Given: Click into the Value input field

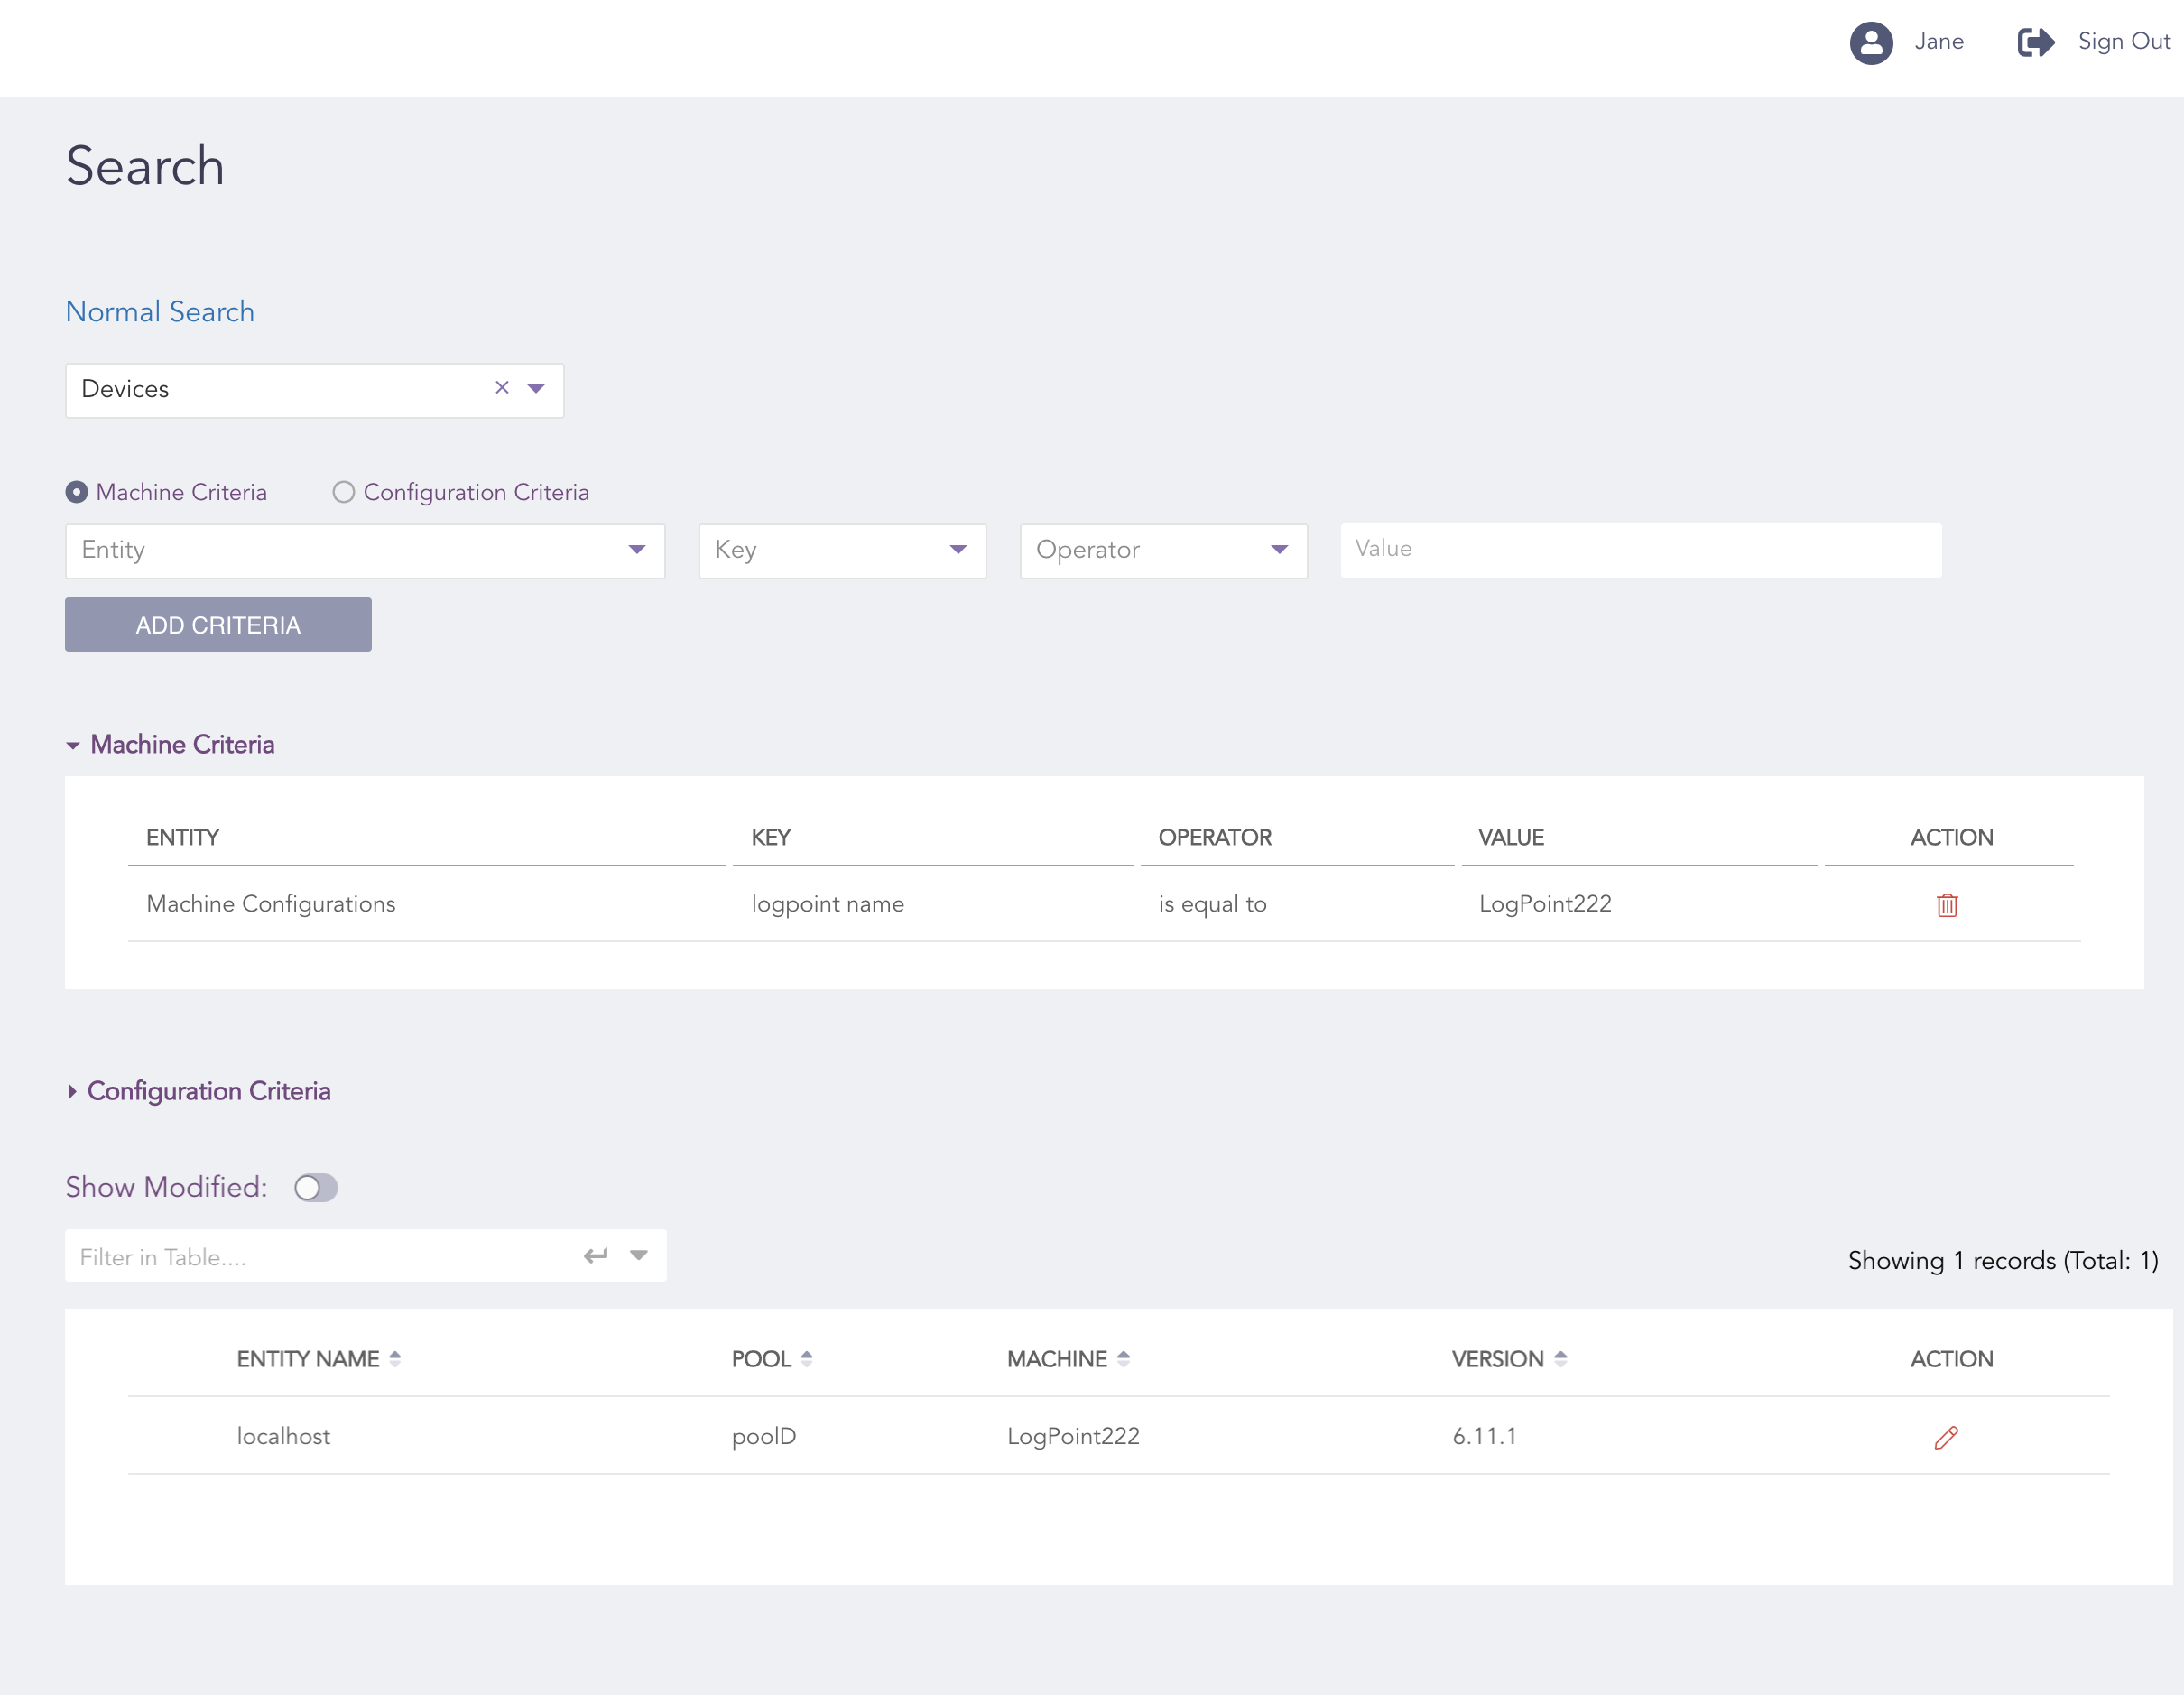Looking at the screenshot, I should click(1640, 549).
